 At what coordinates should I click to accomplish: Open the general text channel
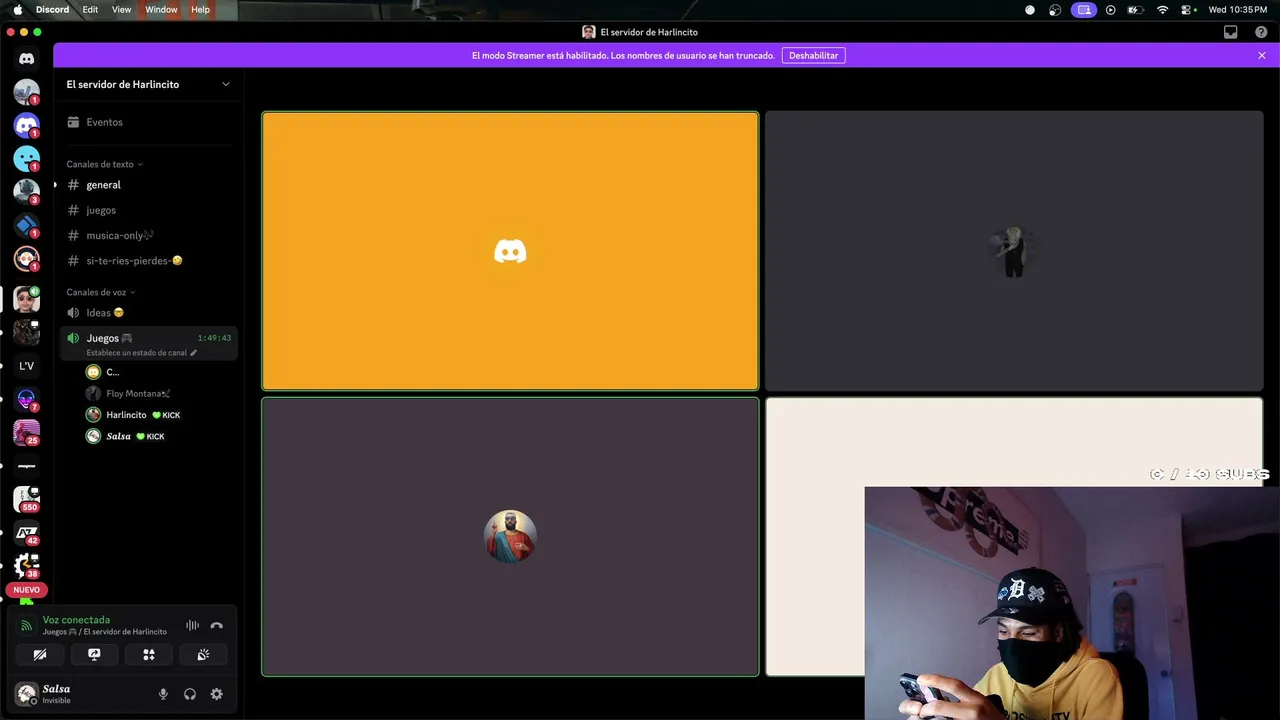[148, 185]
